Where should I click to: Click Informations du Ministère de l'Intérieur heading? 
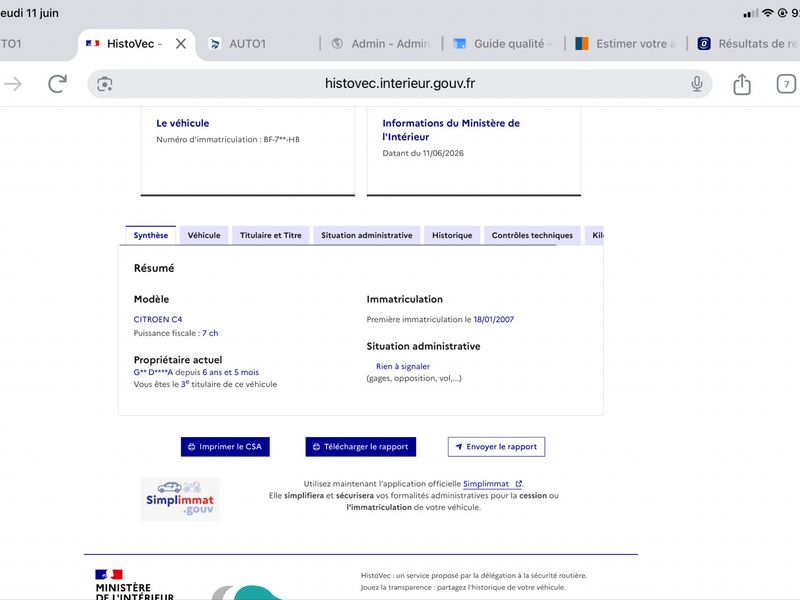[x=451, y=130]
